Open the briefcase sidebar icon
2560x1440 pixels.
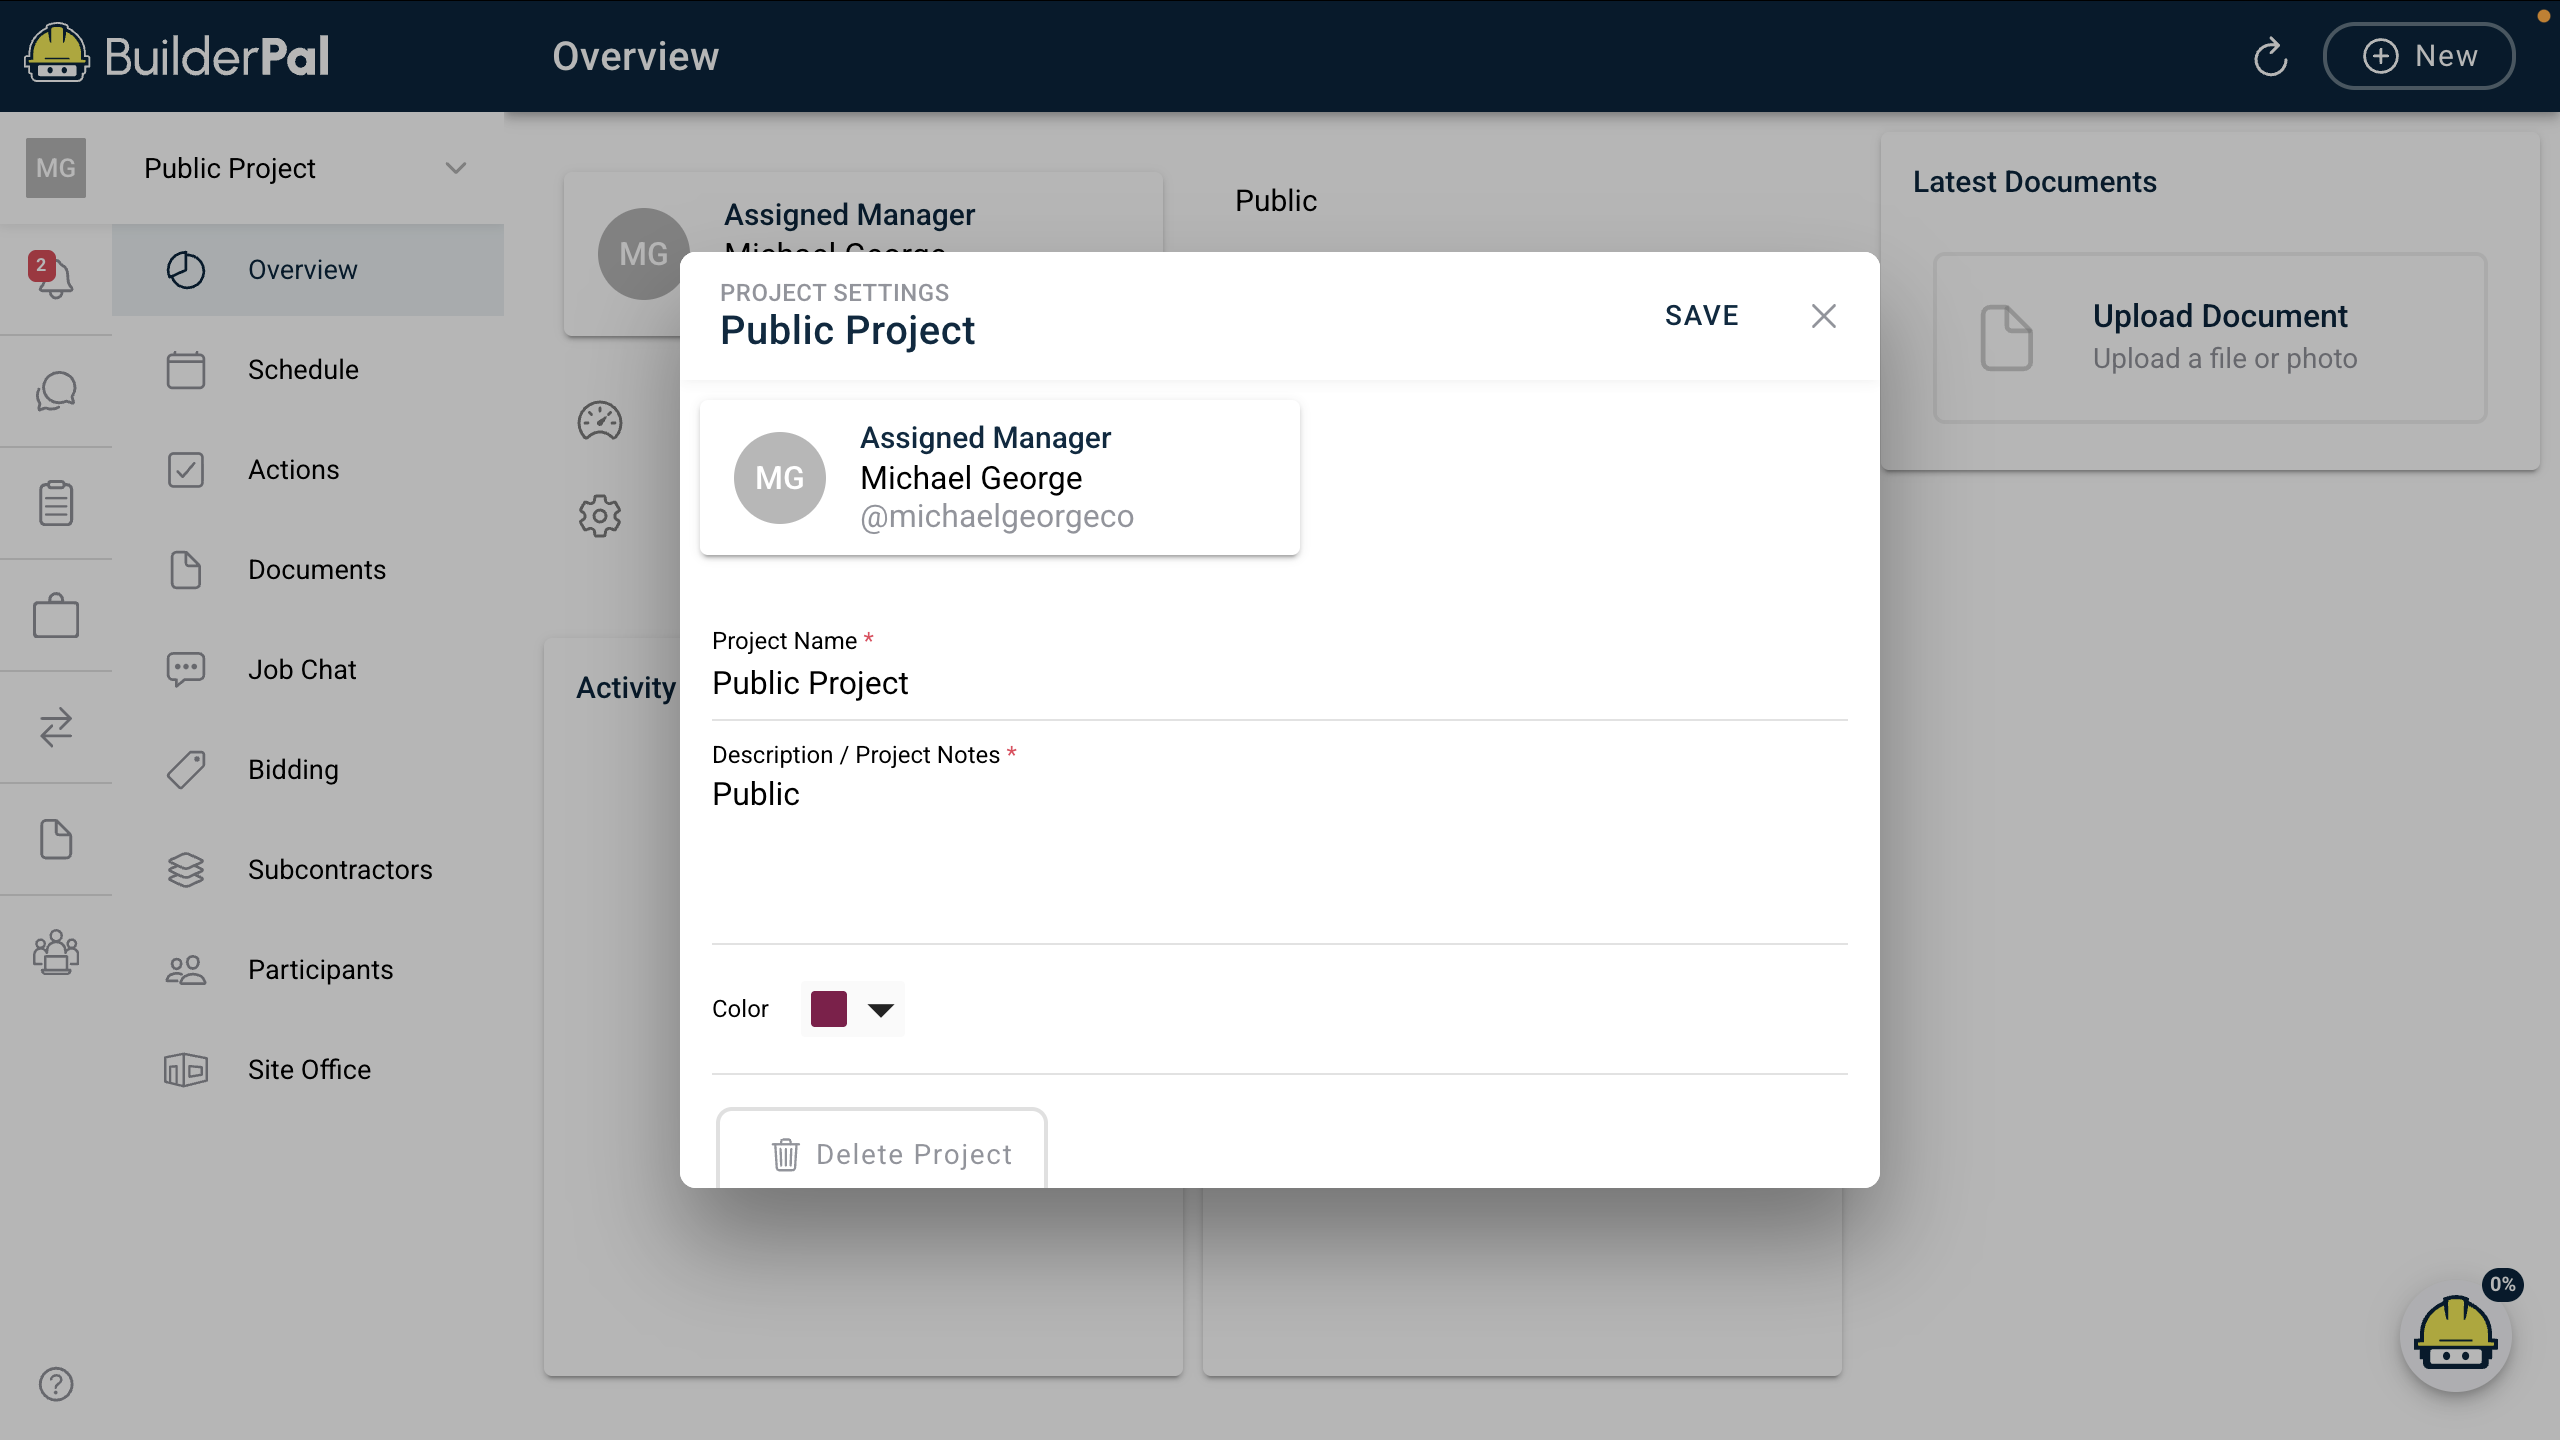click(55, 615)
